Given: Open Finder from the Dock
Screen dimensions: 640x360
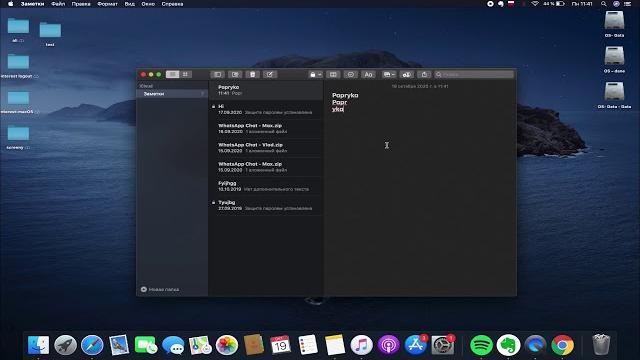Looking at the screenshot, I should tap(38, 345).
